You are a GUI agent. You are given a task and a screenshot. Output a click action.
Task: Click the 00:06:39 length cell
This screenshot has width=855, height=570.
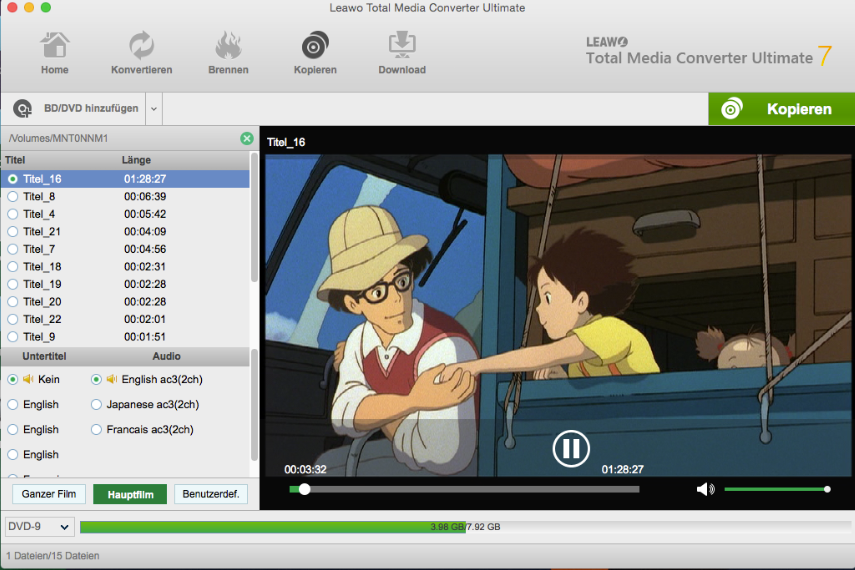tap(145, 196)
